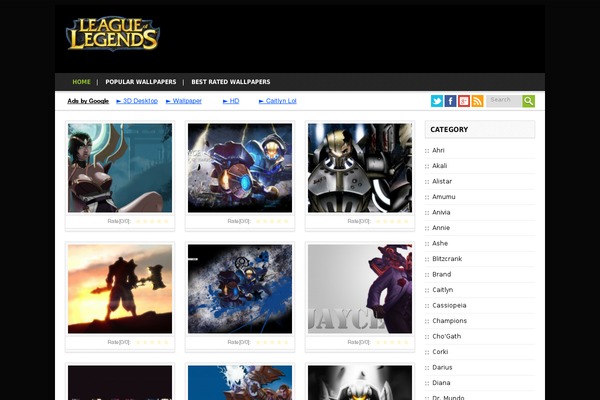600x400 pixels.
Task: Open the Darius category
Action: (442, 367)
